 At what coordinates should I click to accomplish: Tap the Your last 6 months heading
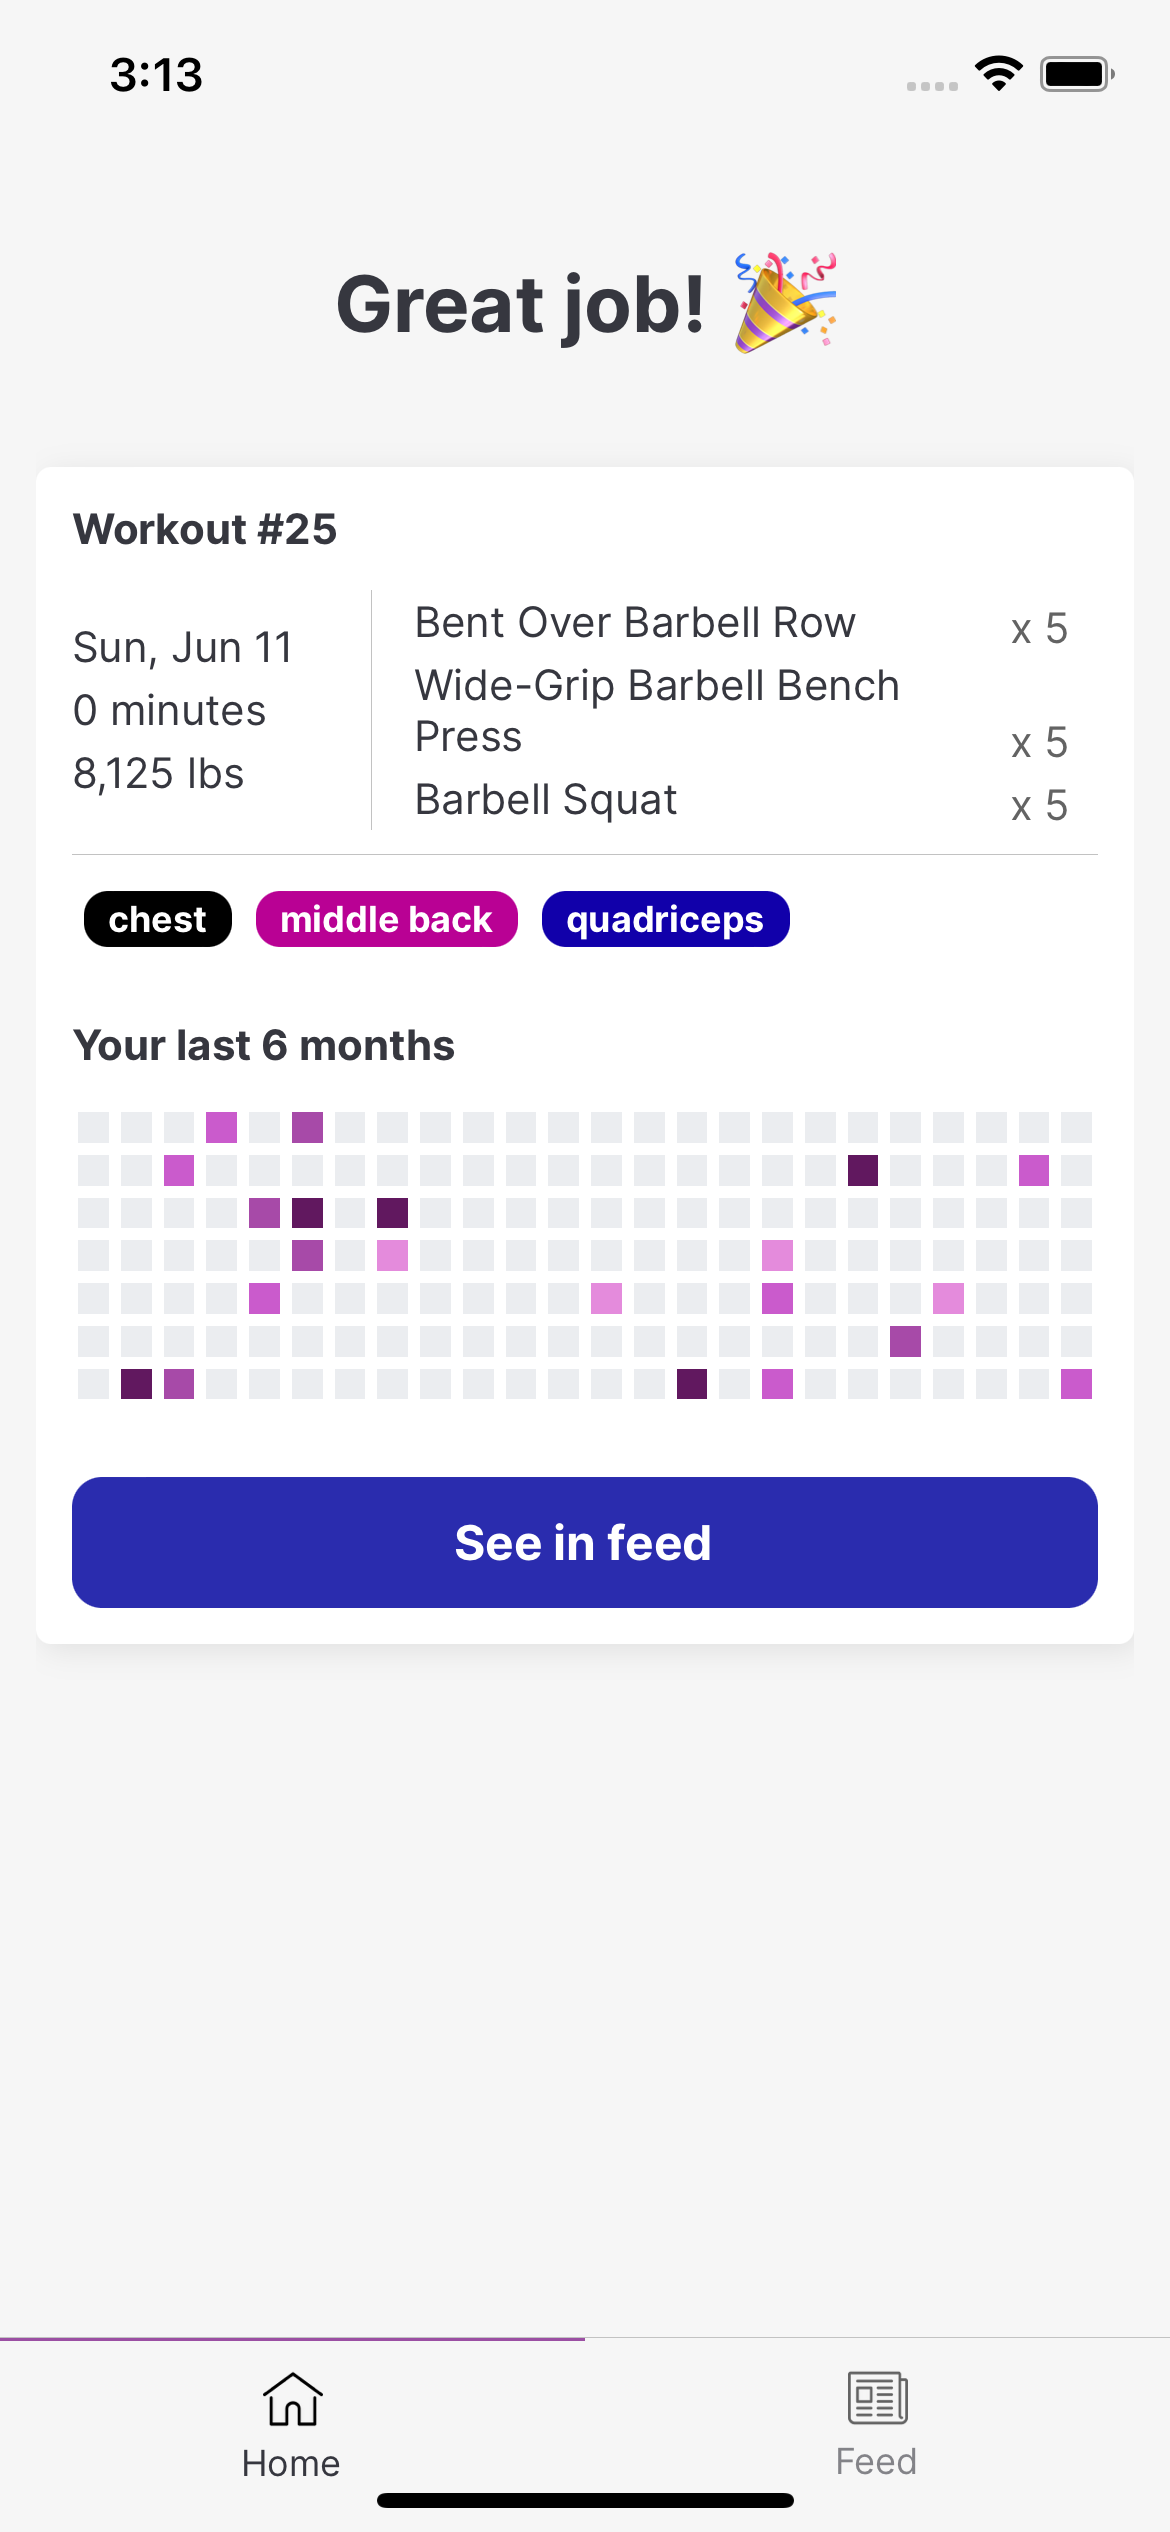(x=264, y=1045)
